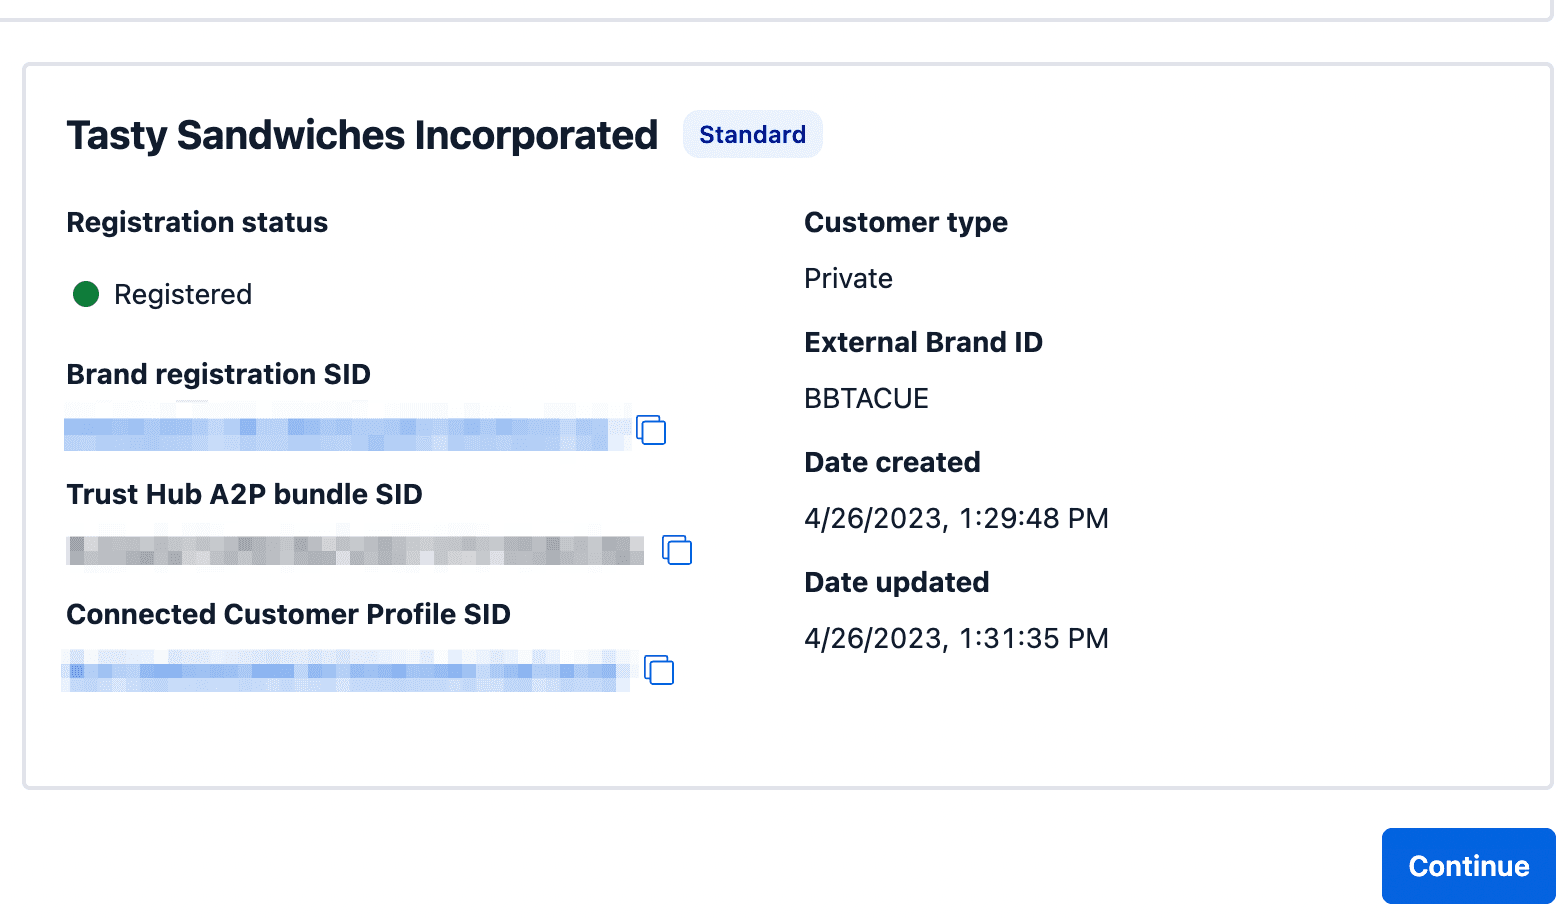The image size is (1568, 918).
Task: Click the date created timestamp 1:29:48 PM
Action: click(956, 519)
